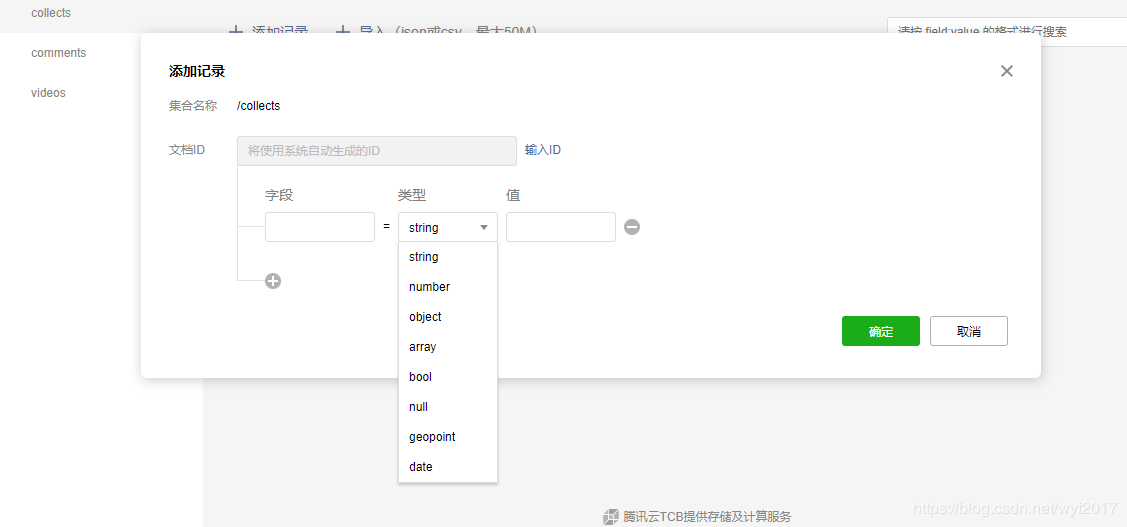Screen dimensions: 1127x527
Task: Choose object from type list
Action: (x=448, y=317)
